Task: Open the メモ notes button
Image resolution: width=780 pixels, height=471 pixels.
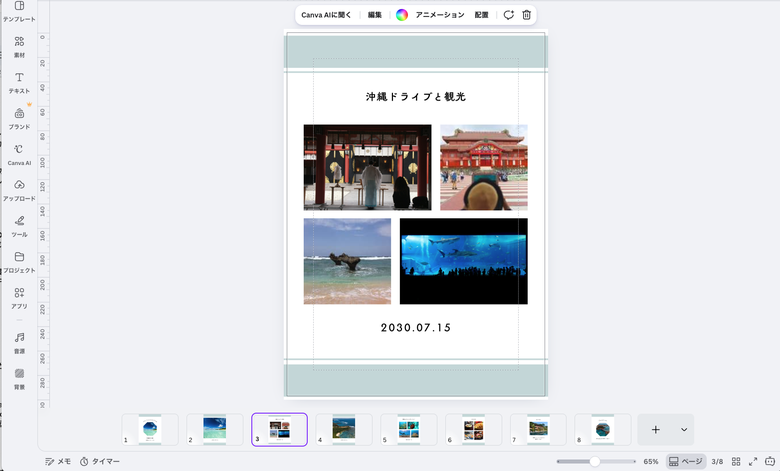Action: [x=58, y=462]
